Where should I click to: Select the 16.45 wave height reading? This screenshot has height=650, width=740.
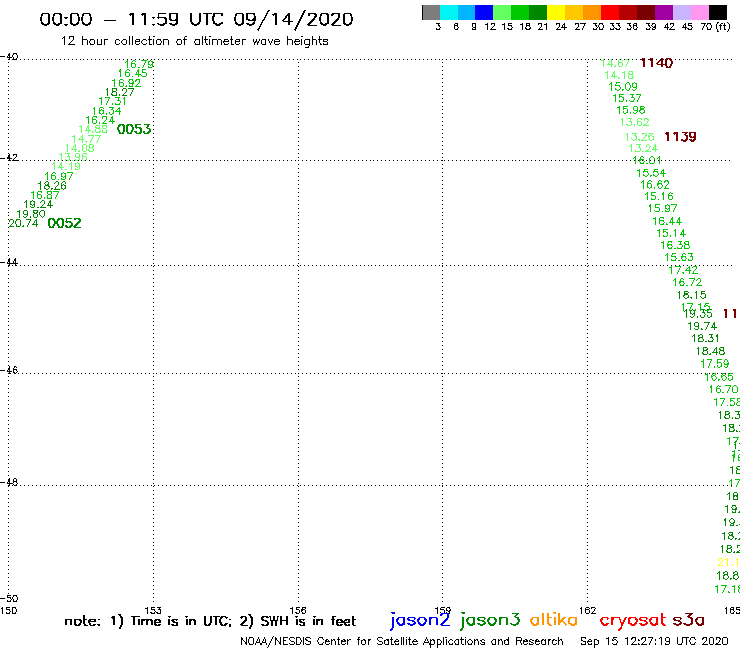[133, 74]
